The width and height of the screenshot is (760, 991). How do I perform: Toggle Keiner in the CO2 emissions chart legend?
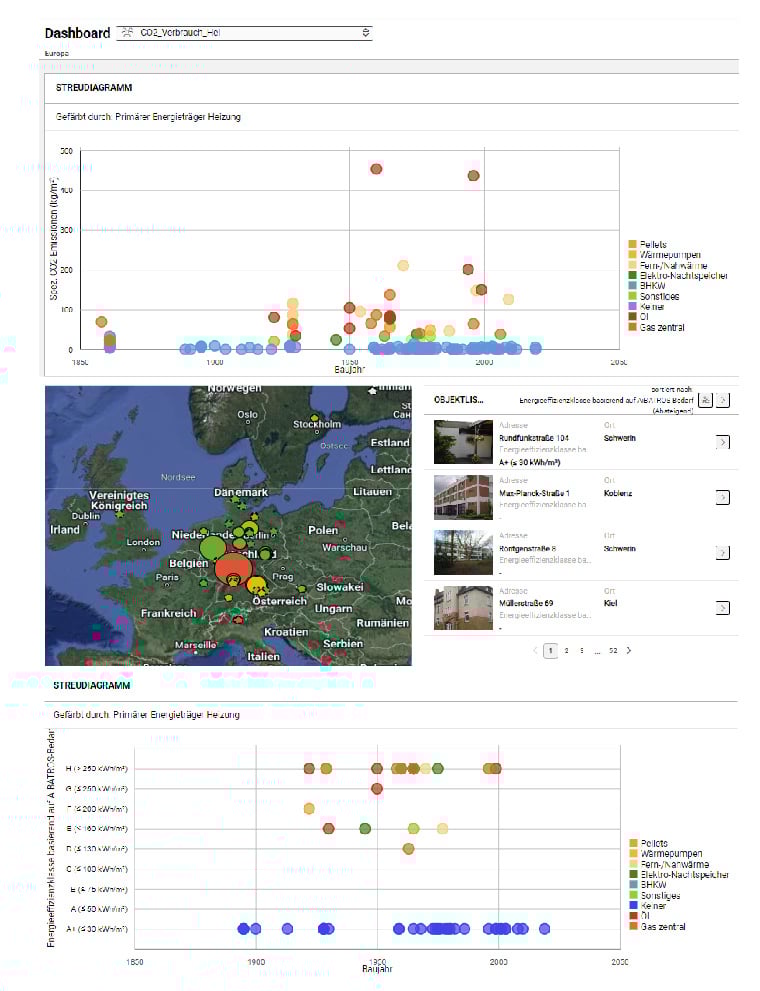tap(646, 307)
